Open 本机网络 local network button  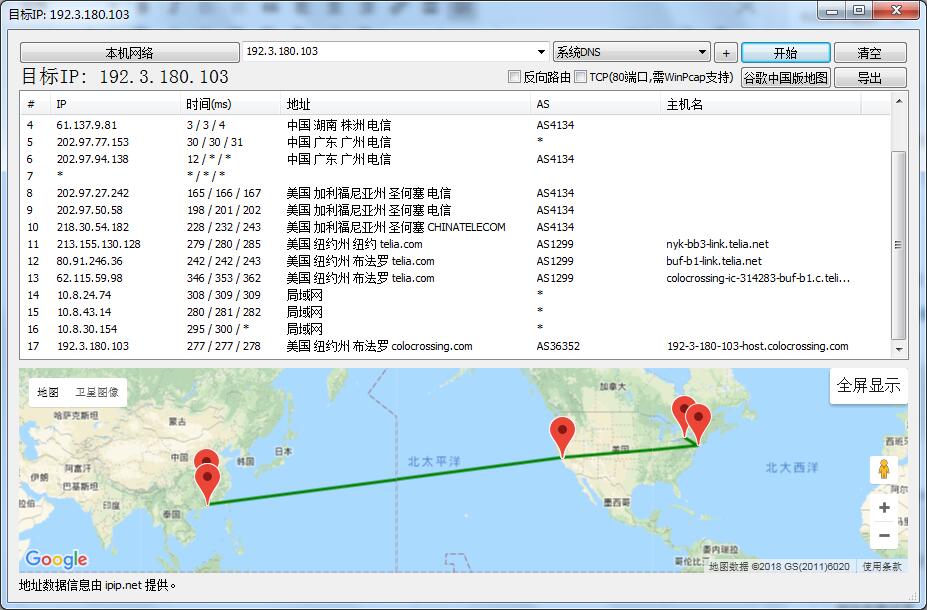[x=129, y=53]
